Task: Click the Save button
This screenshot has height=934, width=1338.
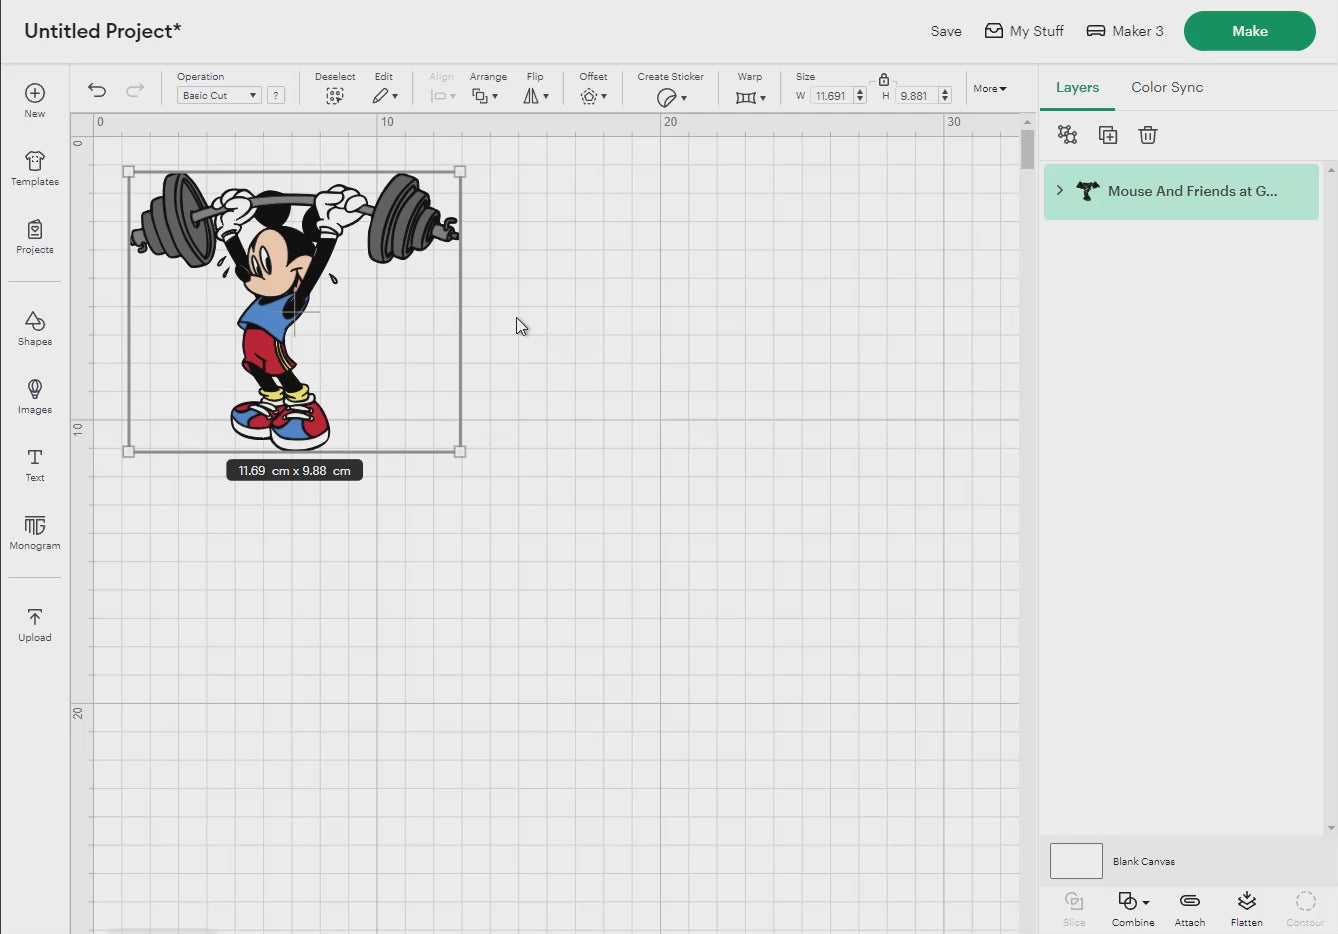Action: pyautogui.click(x=946, y=31)
